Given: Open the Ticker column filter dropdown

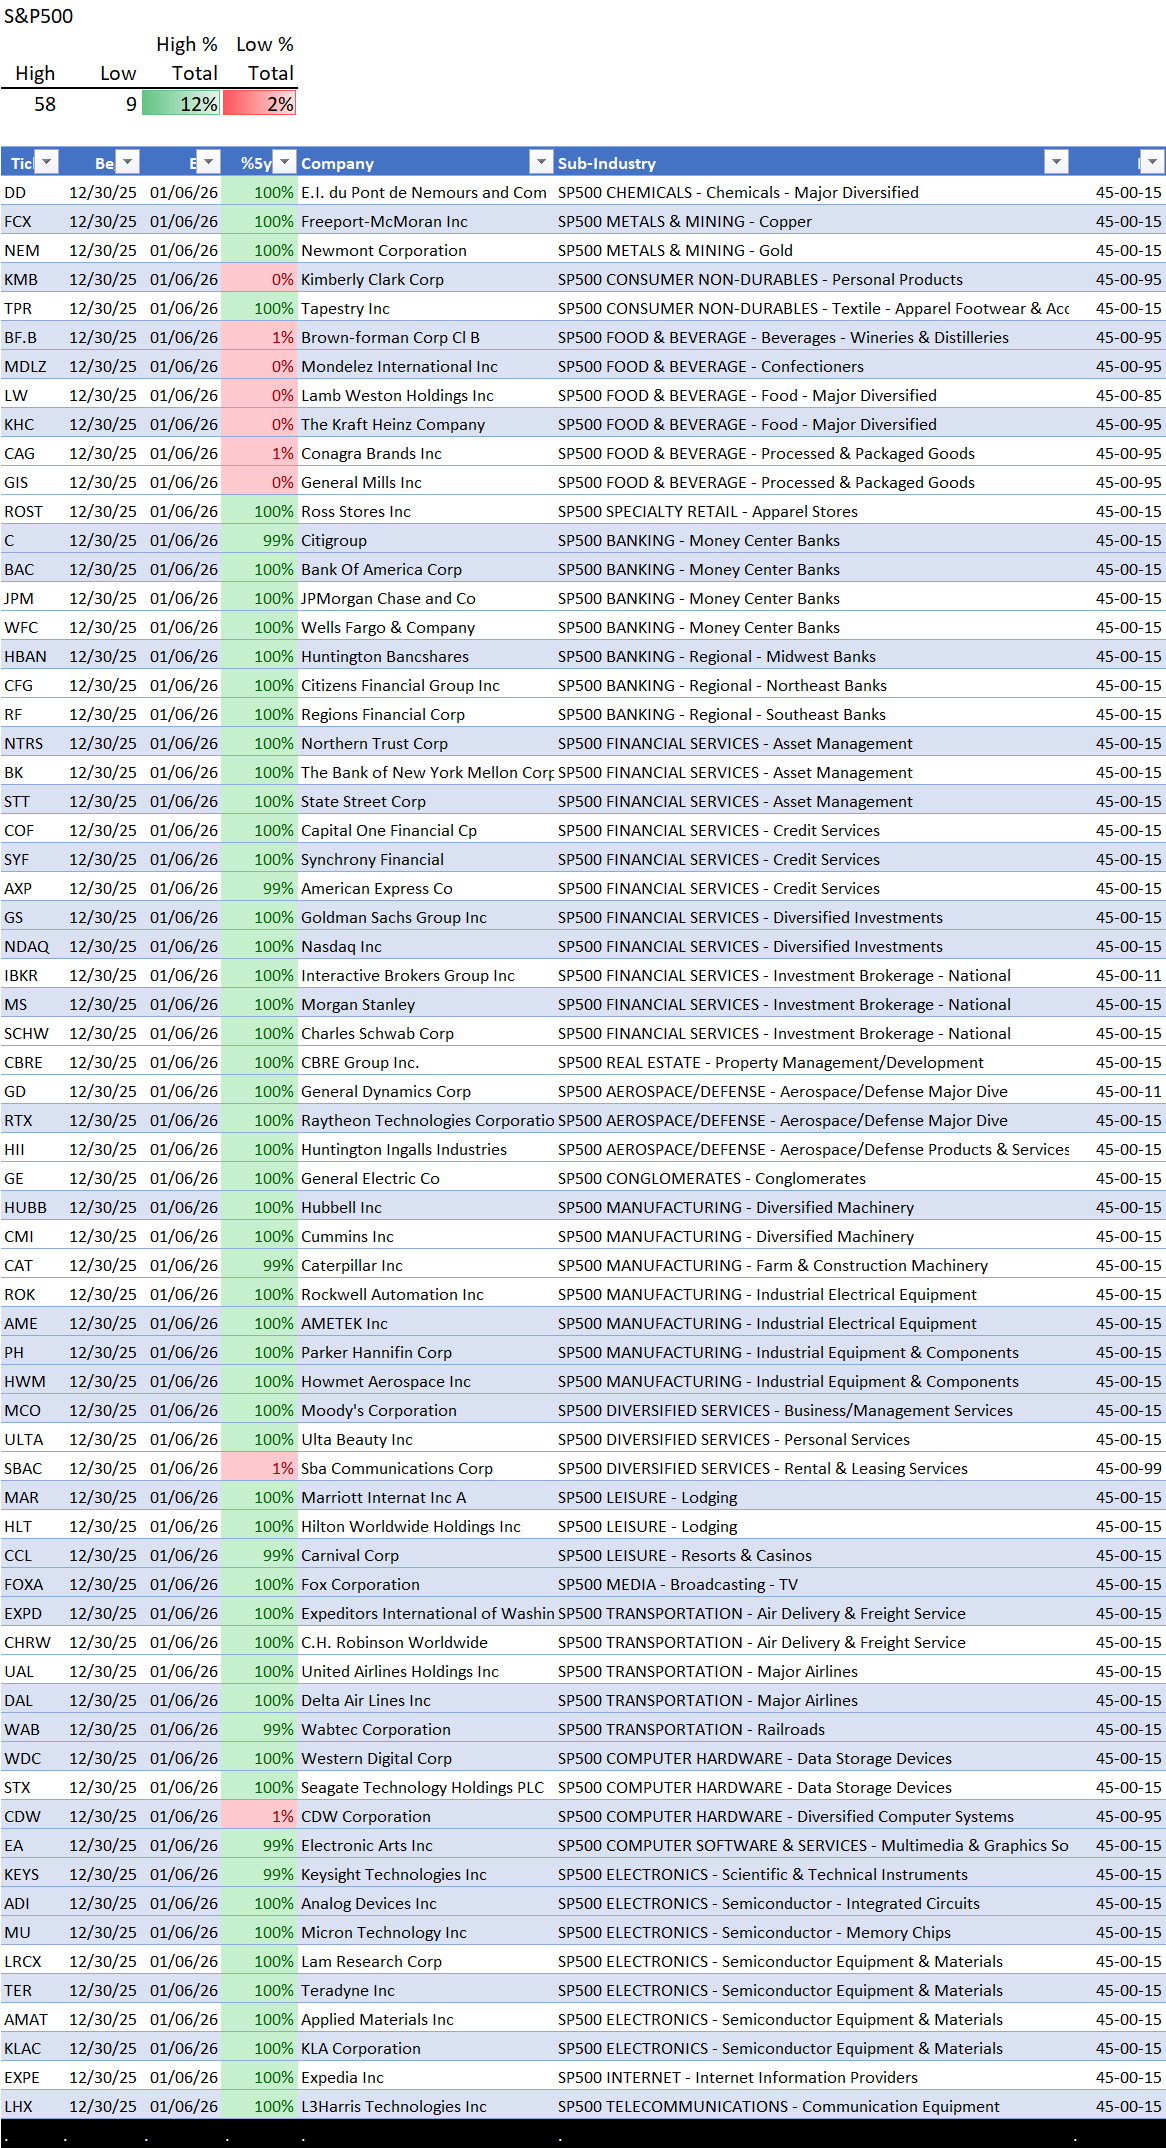Looking at the screenshot, I should click(46, 162).
